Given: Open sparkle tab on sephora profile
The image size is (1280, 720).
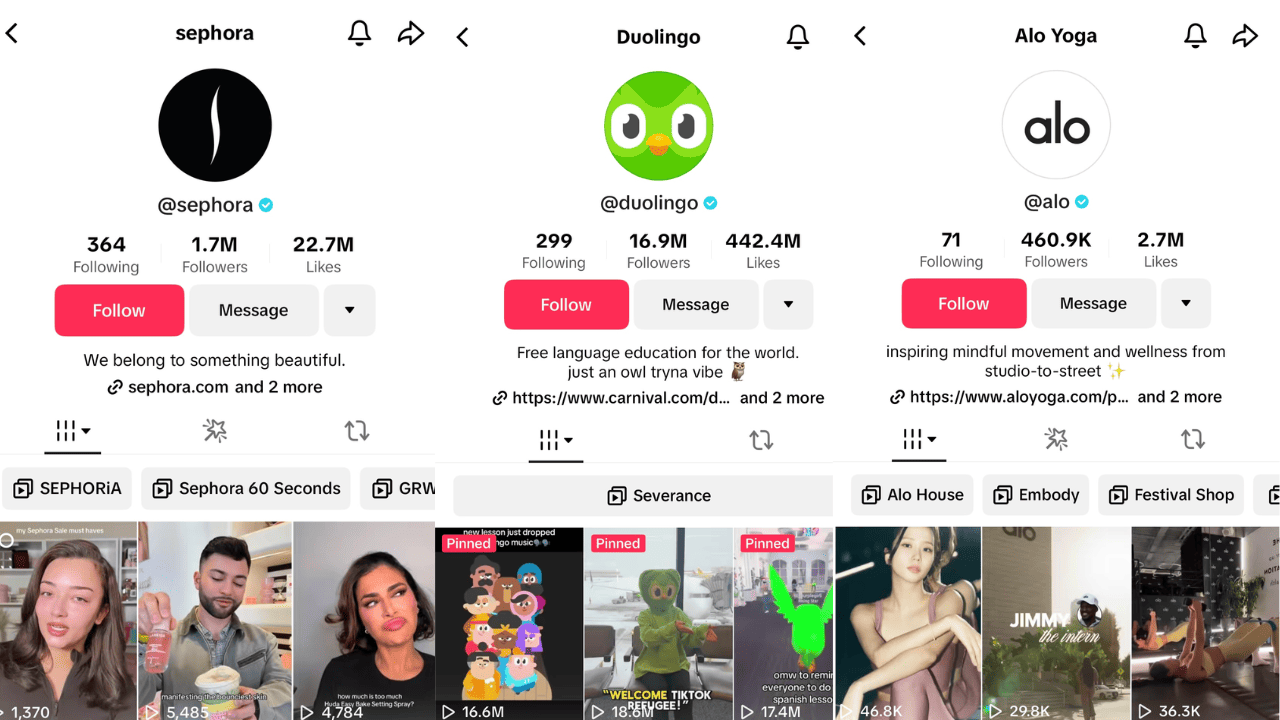Looking at the screenshot, I should tap(215, 430).
